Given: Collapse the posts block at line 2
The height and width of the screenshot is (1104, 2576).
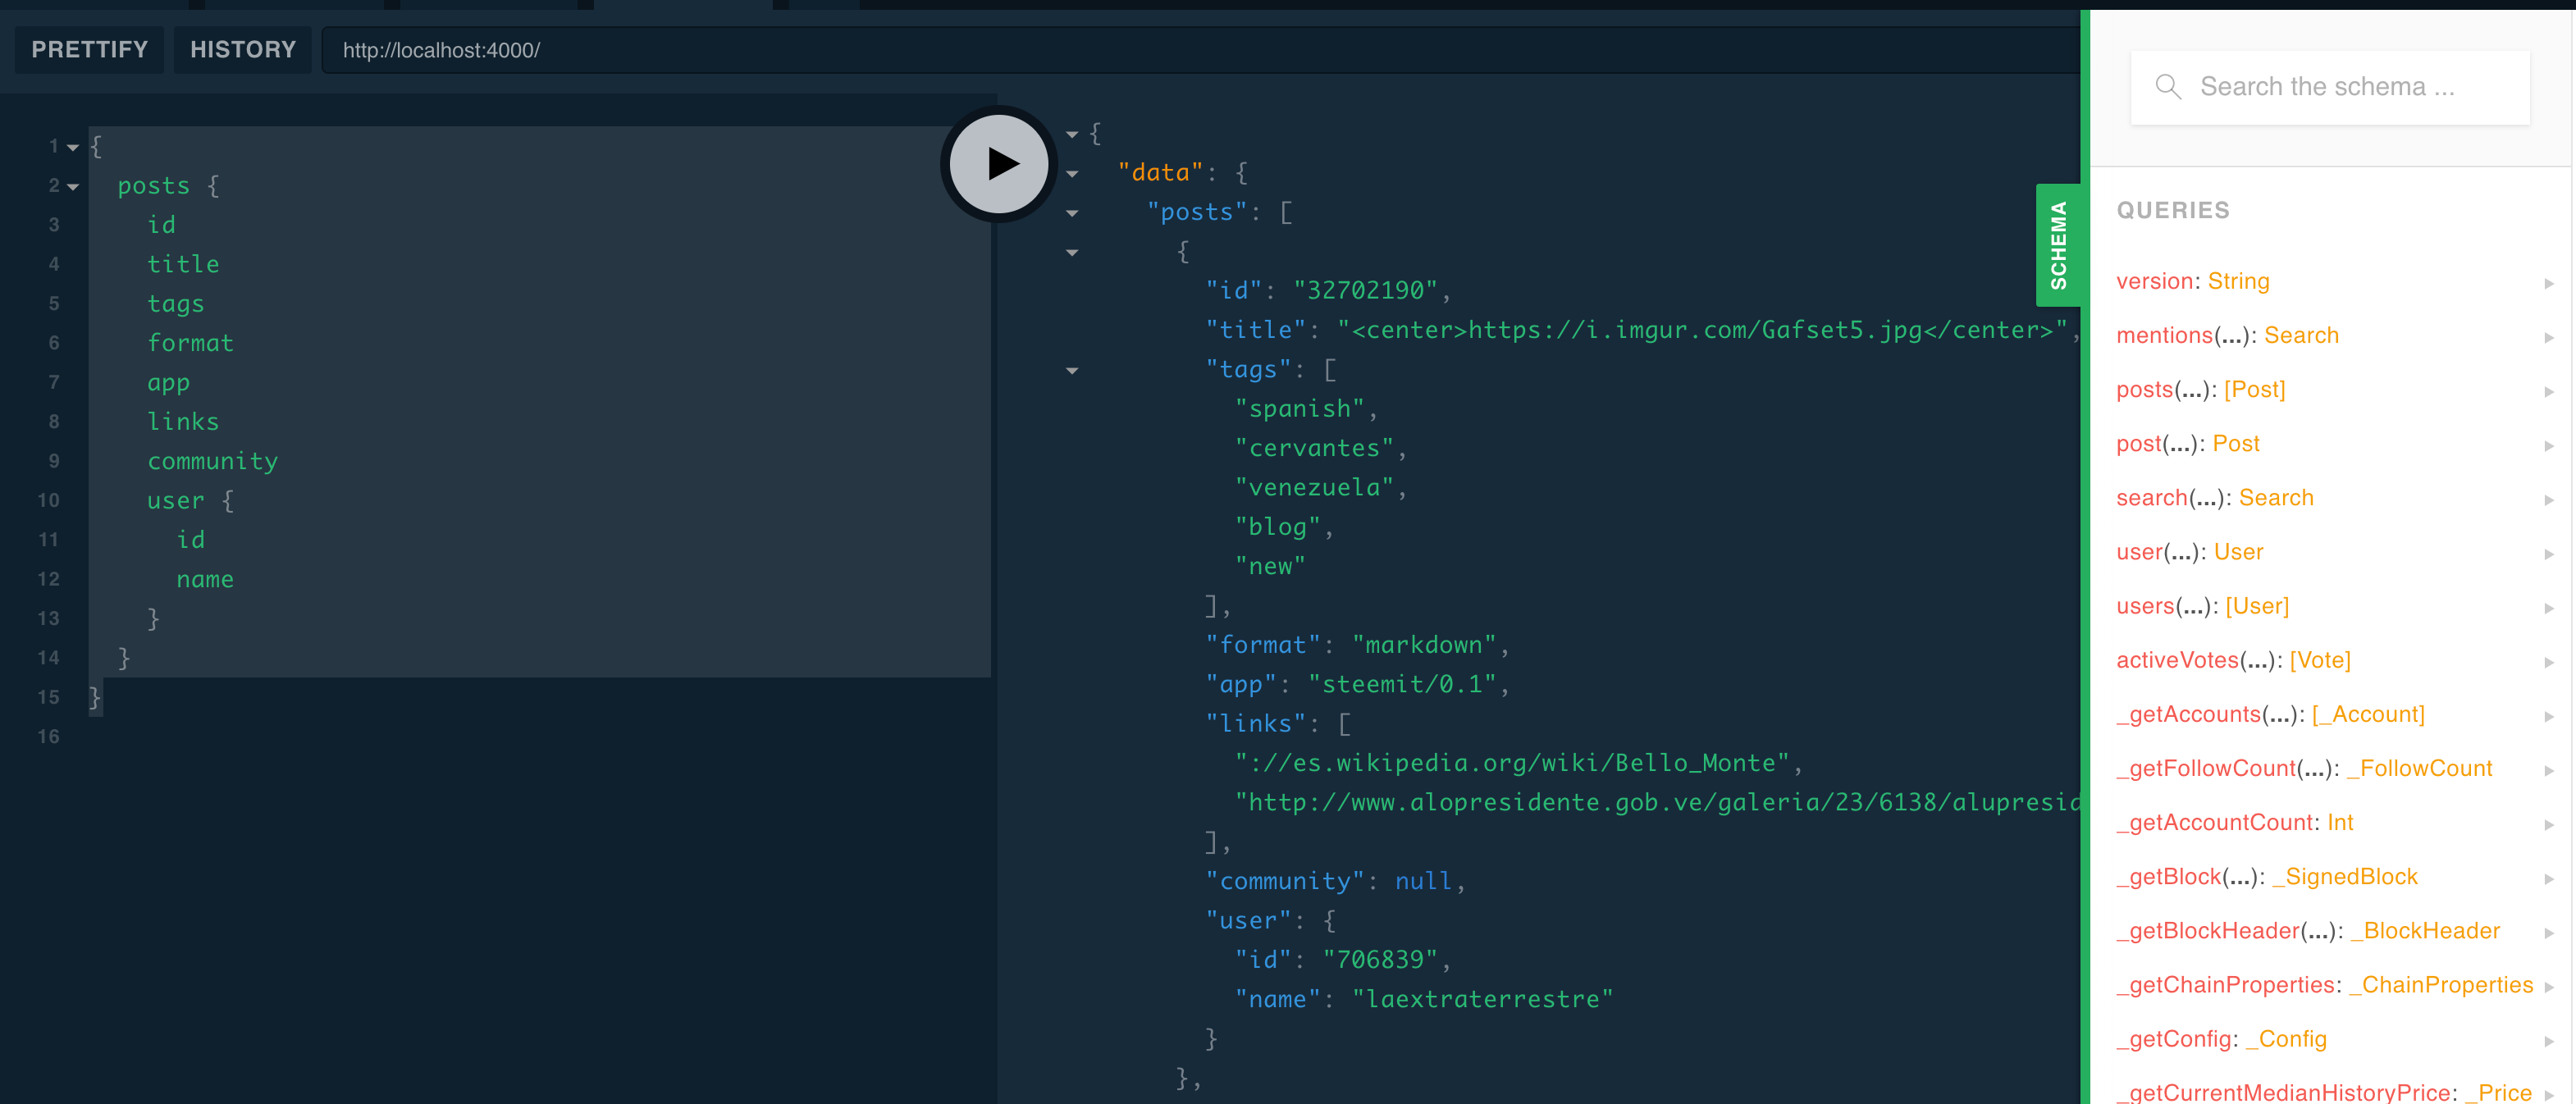Looking at the screenshot, I should [x=73, y=187].
